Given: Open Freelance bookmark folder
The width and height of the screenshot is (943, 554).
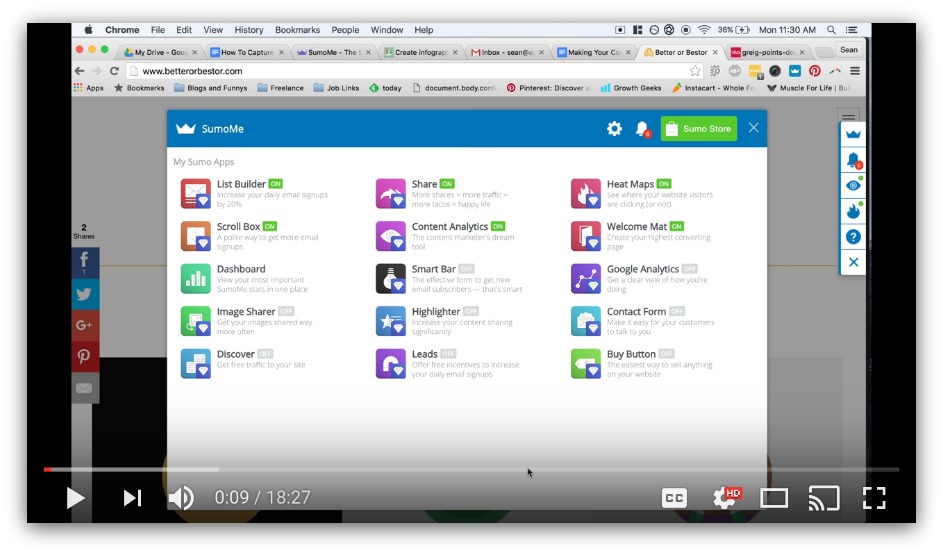Looking at the screenshot, I should pos(281,88).
